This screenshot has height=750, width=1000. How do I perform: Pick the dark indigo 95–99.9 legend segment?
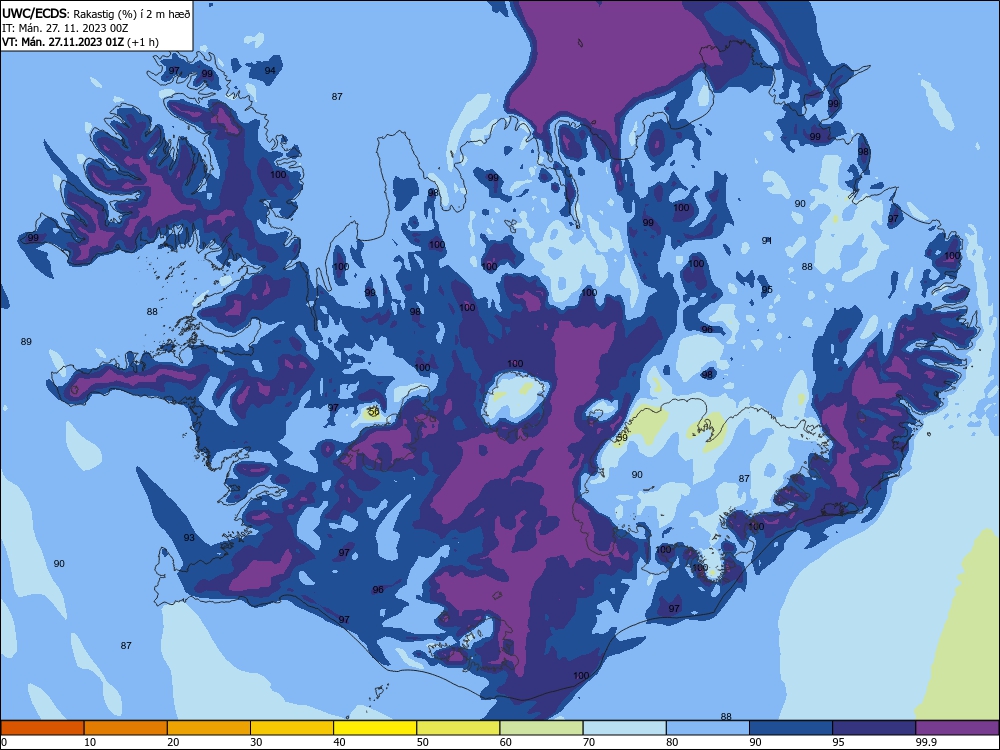click(x=874, y=728)
